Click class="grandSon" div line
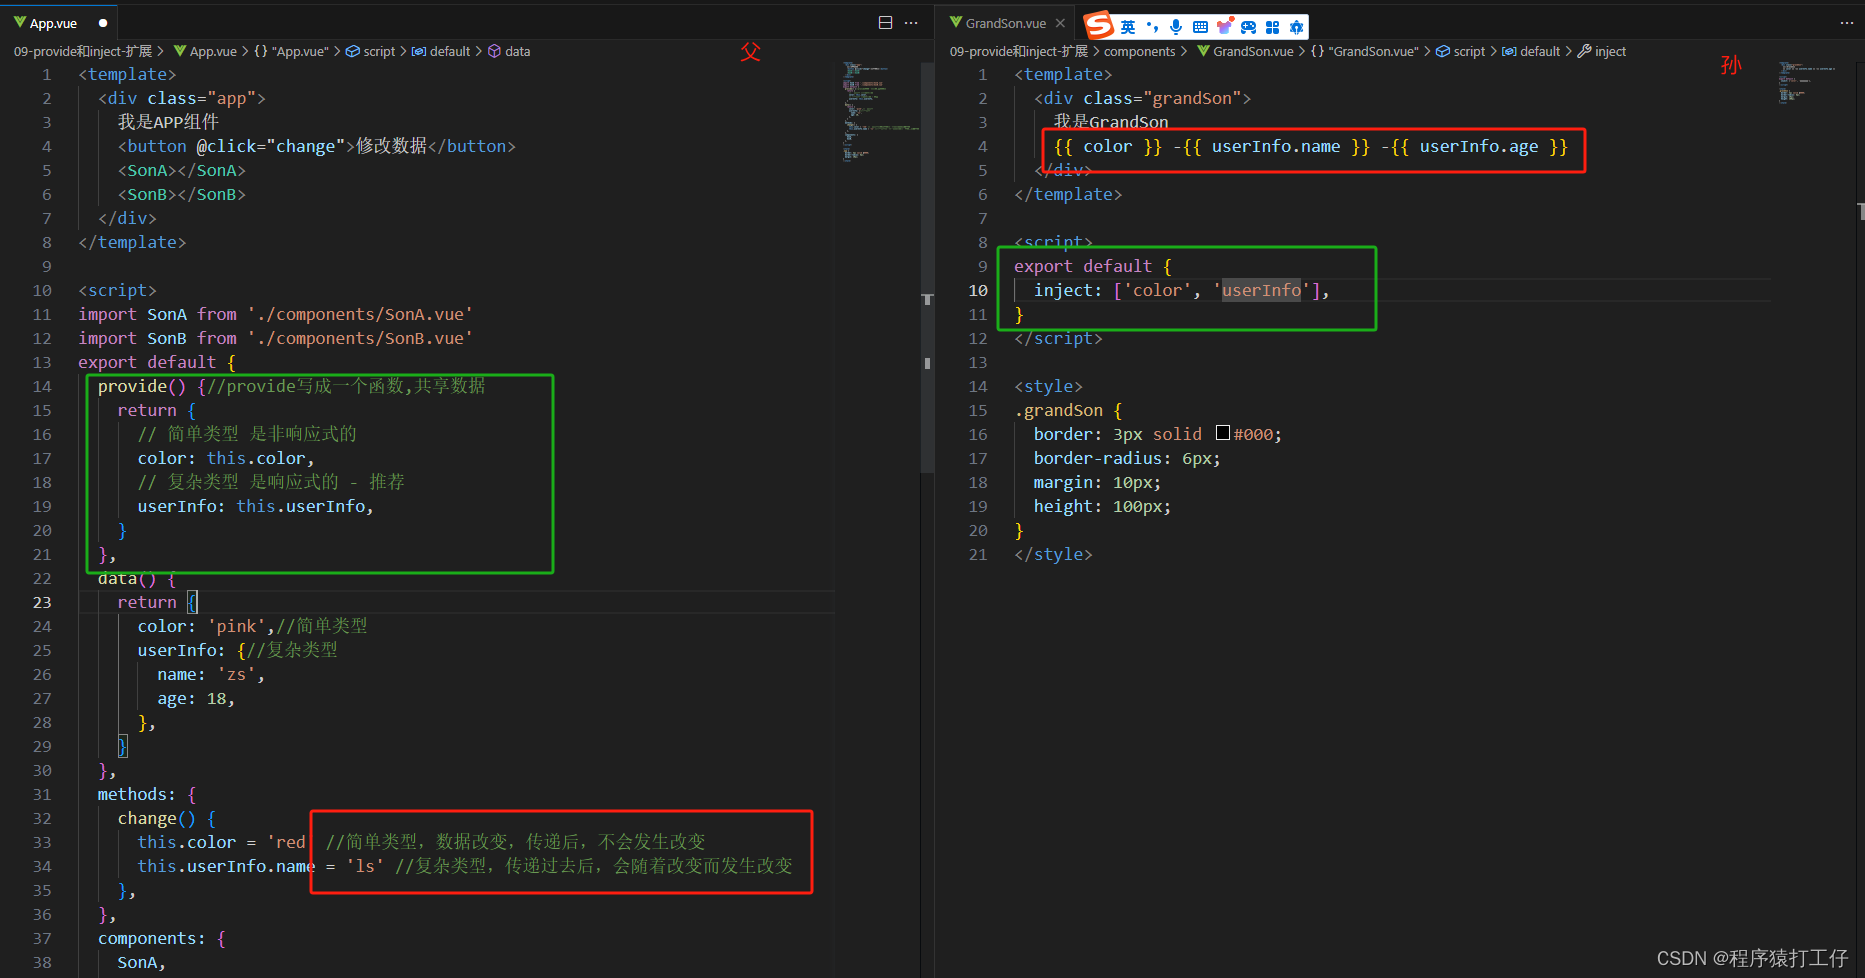The height and width of the screenshot is (978, 1865). tap(1142, 98)
